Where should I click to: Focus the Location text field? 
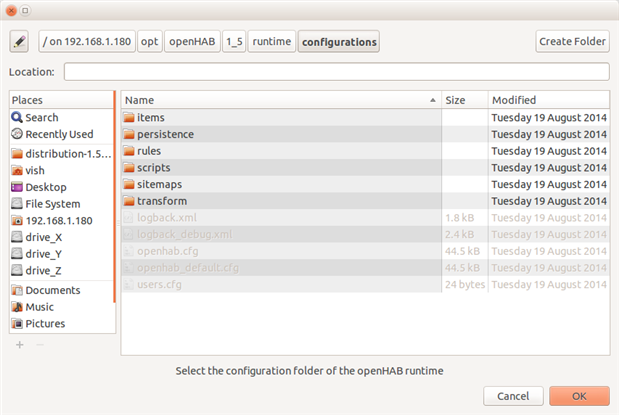[x=337, y=71]
